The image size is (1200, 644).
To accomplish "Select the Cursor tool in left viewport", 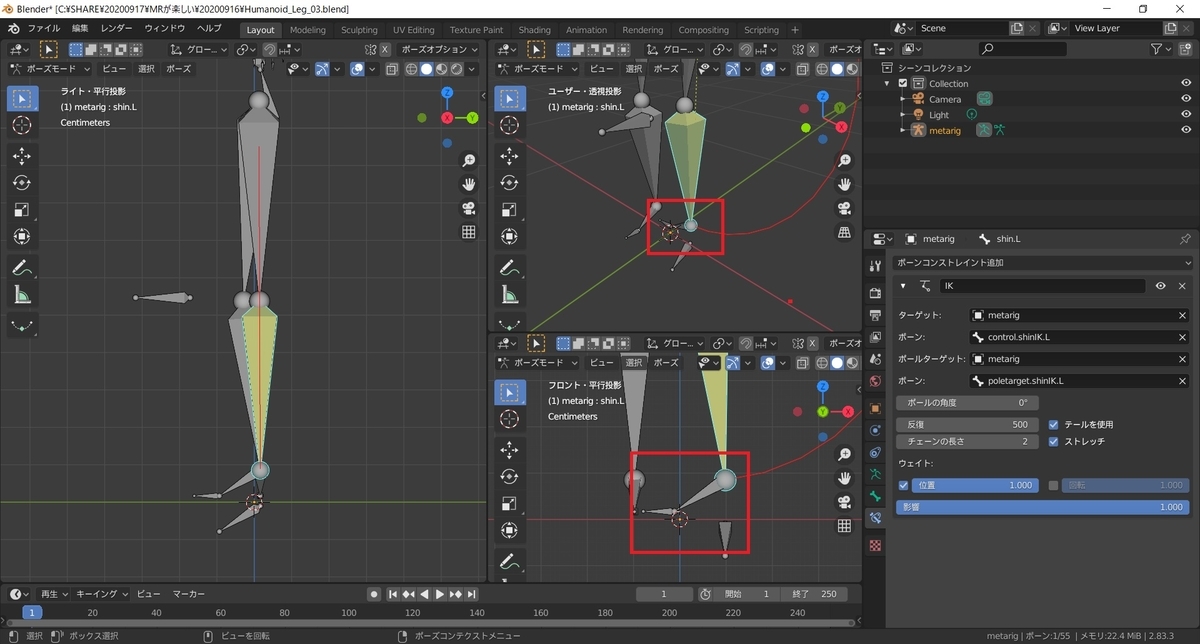I will 22,125.
